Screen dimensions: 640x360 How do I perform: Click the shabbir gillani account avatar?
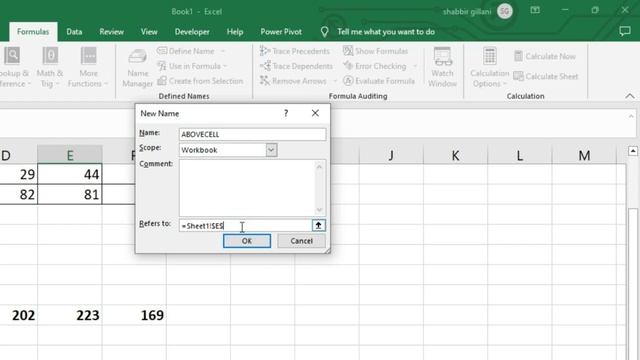[504, 11]
